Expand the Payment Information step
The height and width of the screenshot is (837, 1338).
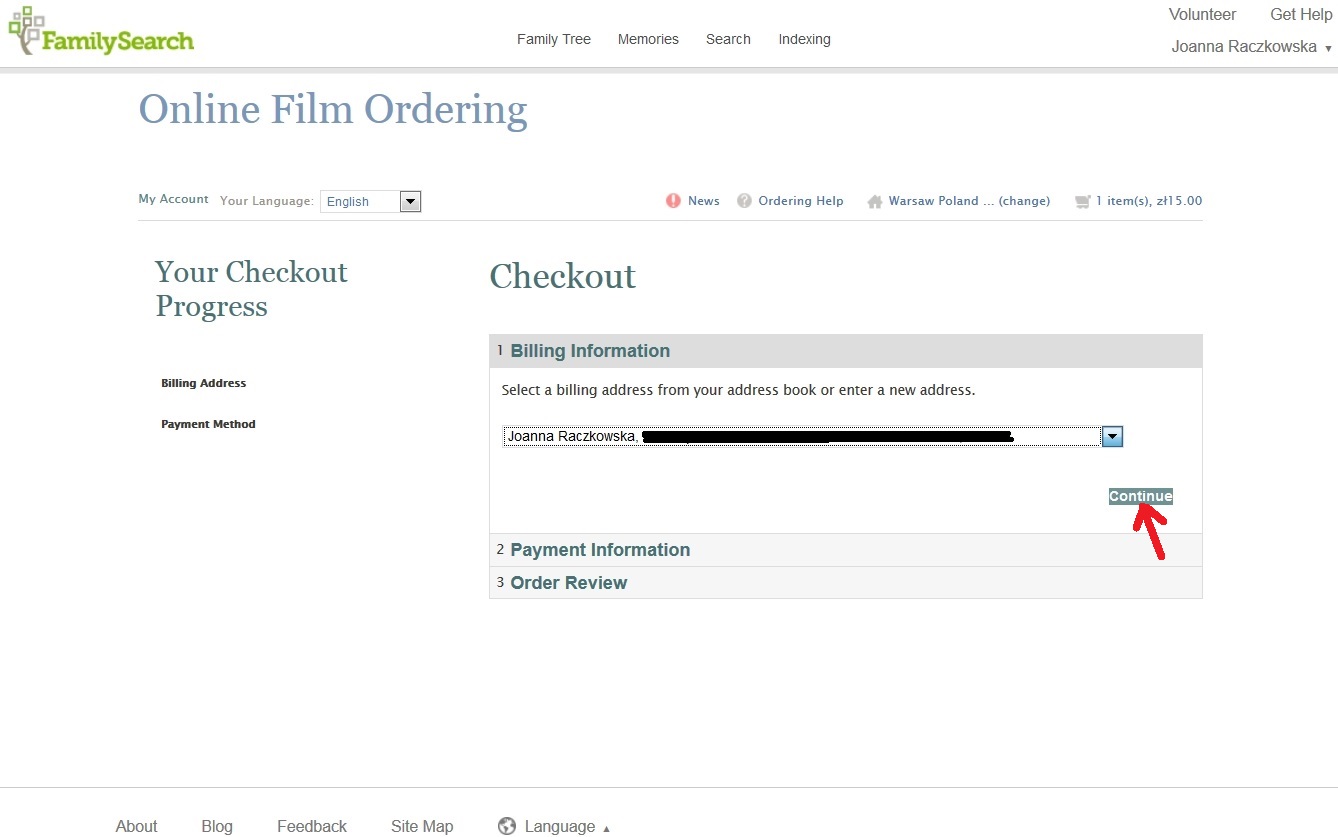click(x=600, y=550)
